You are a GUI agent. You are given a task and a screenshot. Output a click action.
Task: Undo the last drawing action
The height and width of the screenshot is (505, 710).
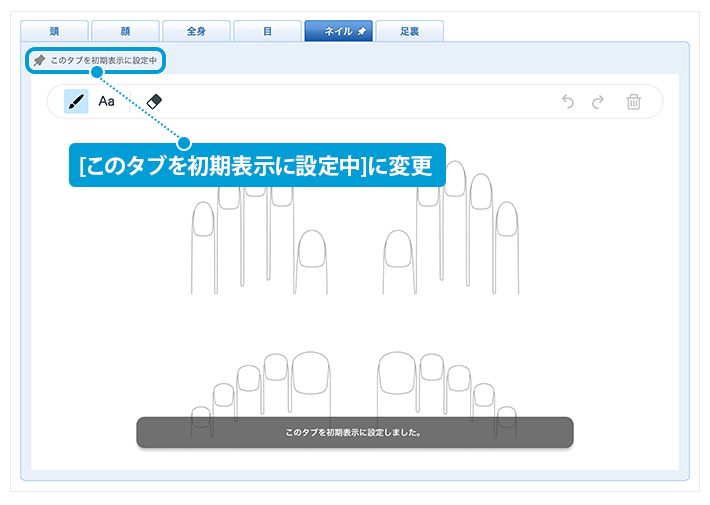click(x=568, y=101)
